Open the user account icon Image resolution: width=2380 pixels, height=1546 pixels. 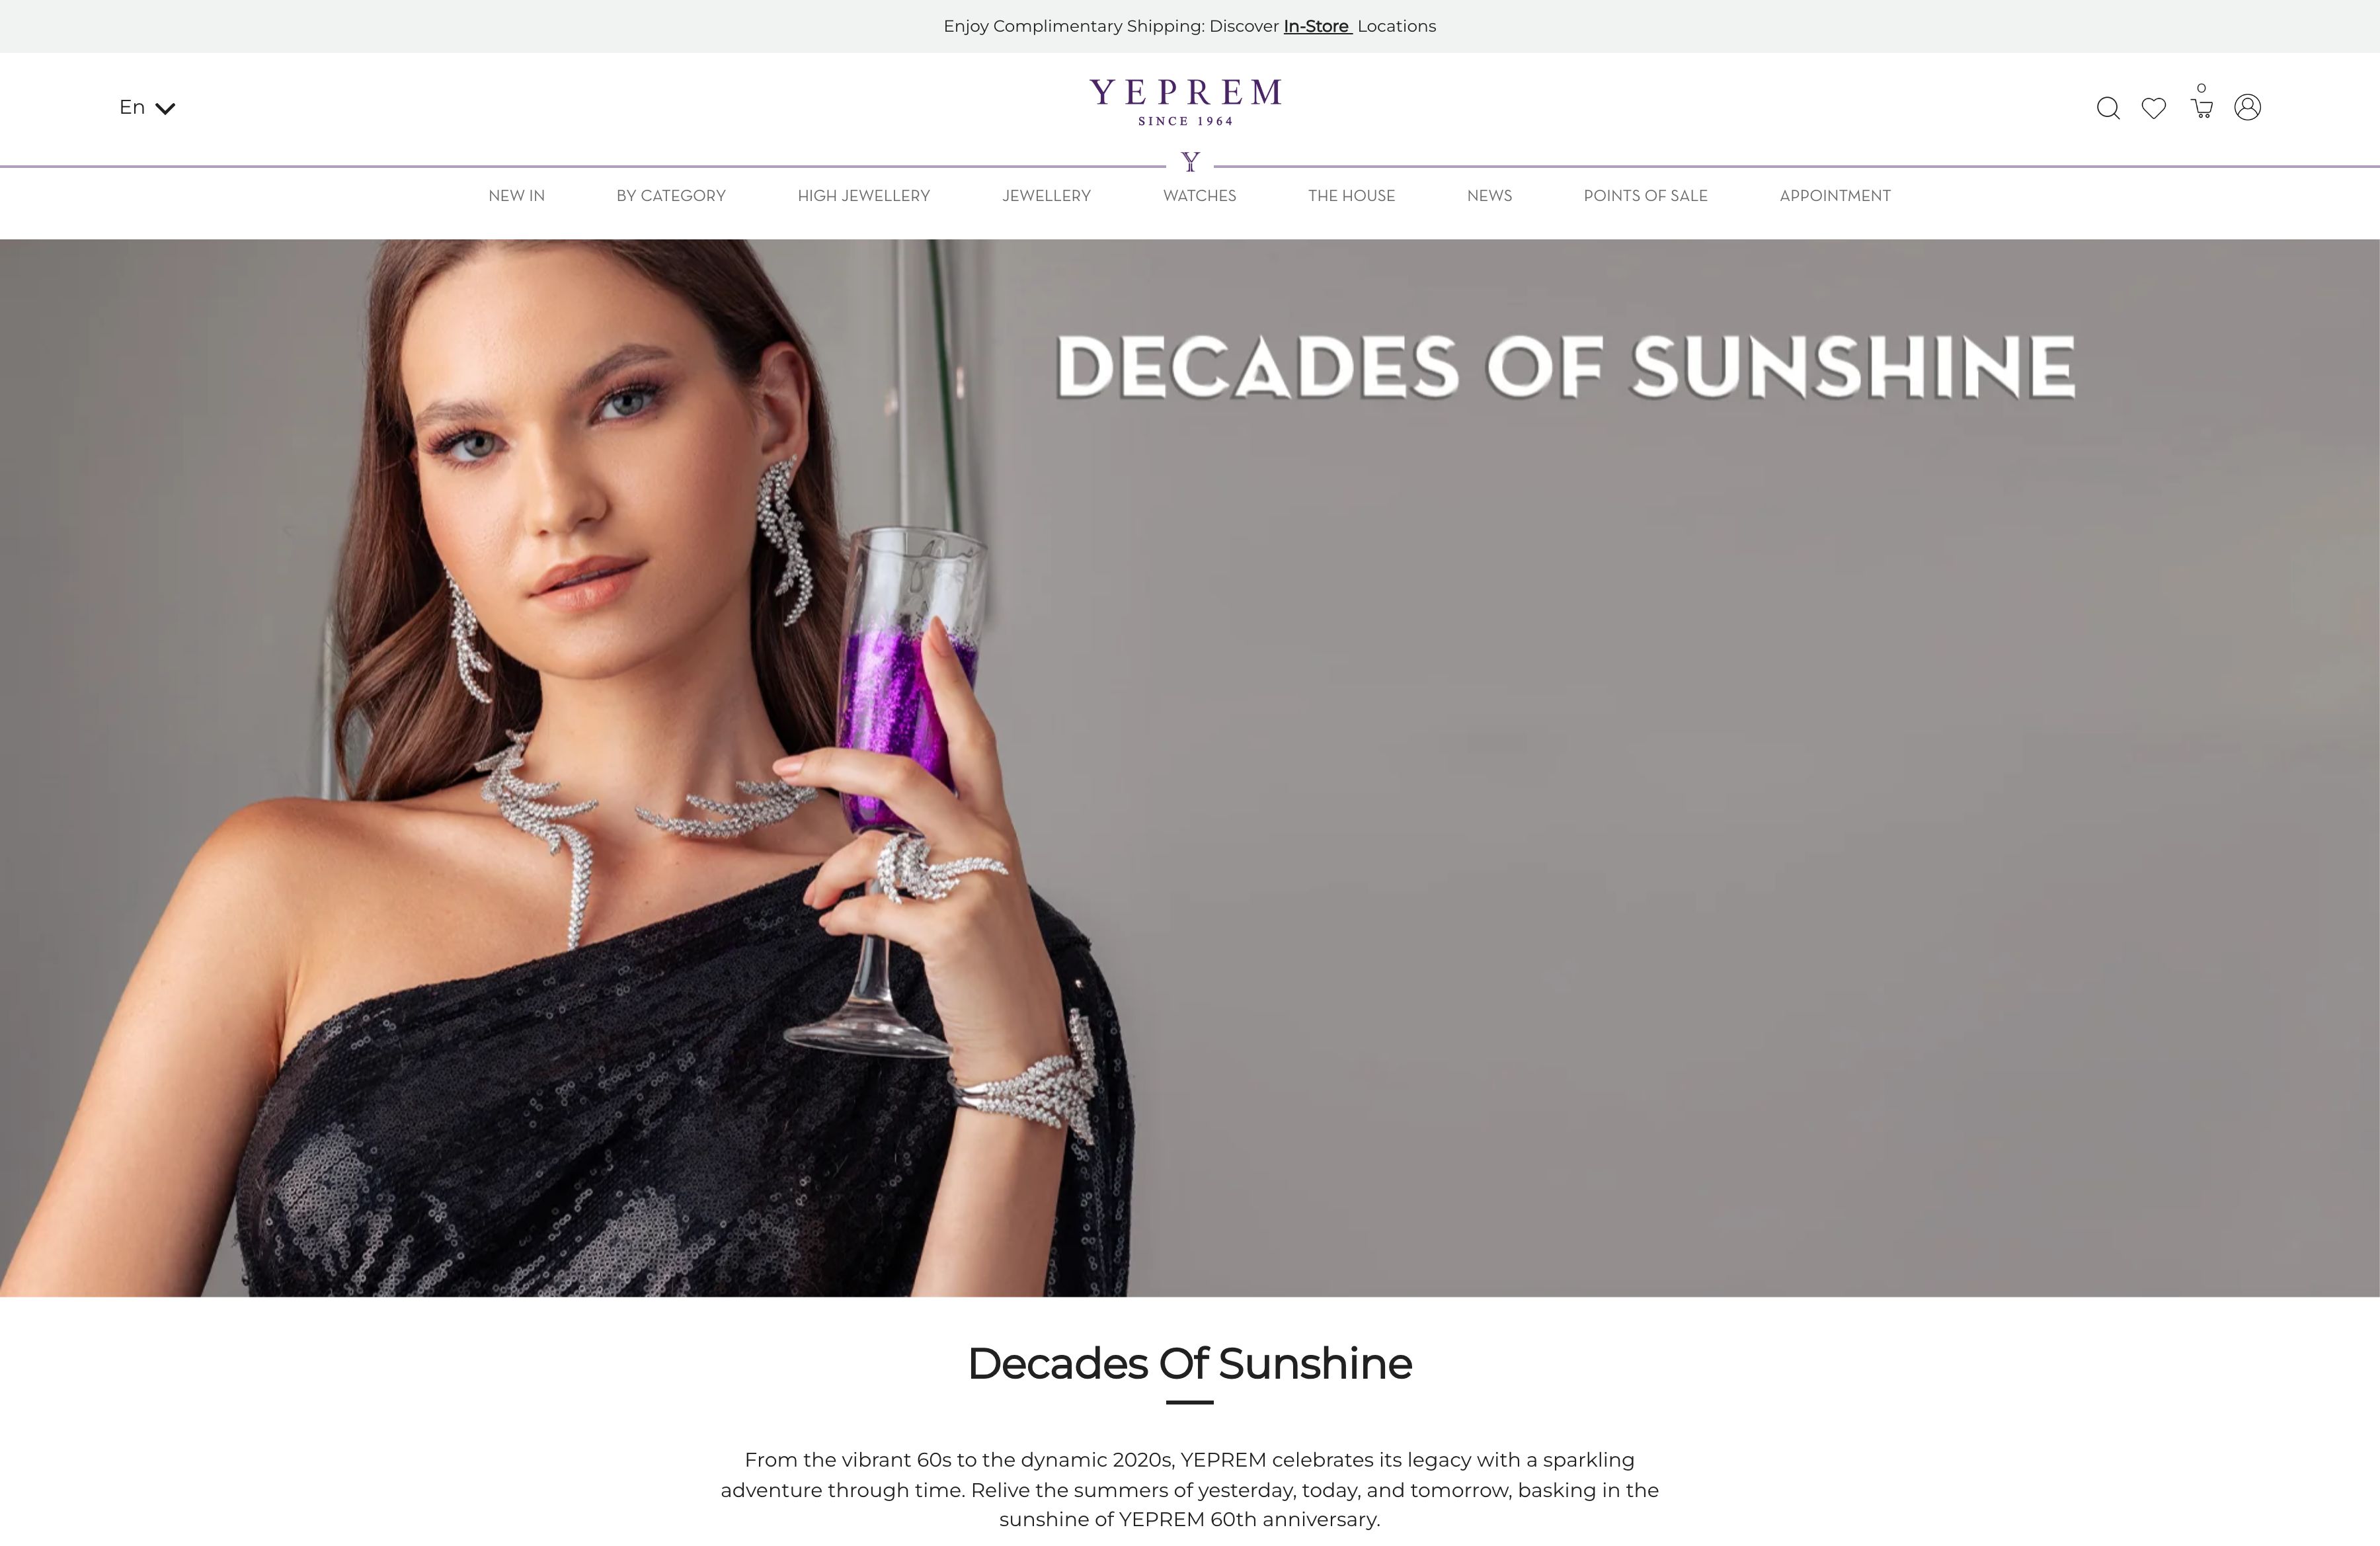pyautogui.click(x=2248, y=107)
